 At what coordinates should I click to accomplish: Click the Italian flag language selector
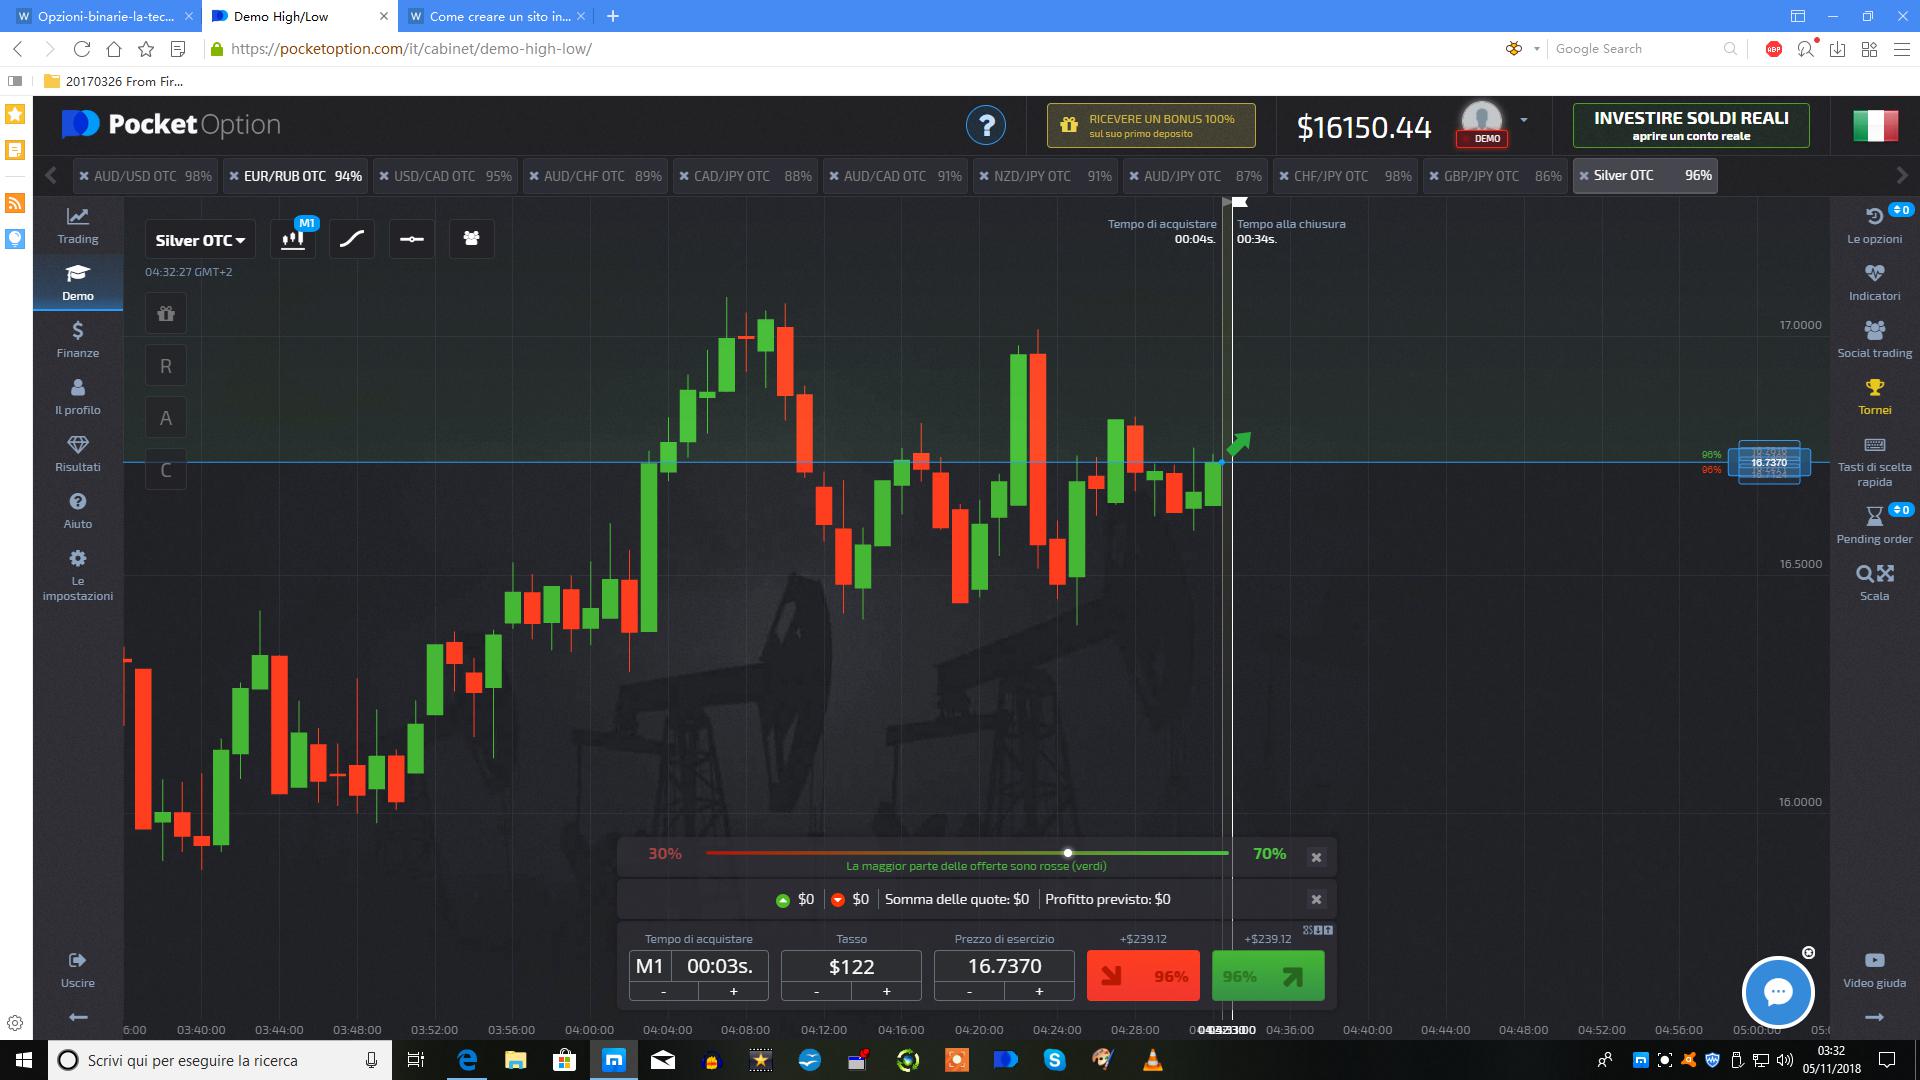[x=1875, y=126]
